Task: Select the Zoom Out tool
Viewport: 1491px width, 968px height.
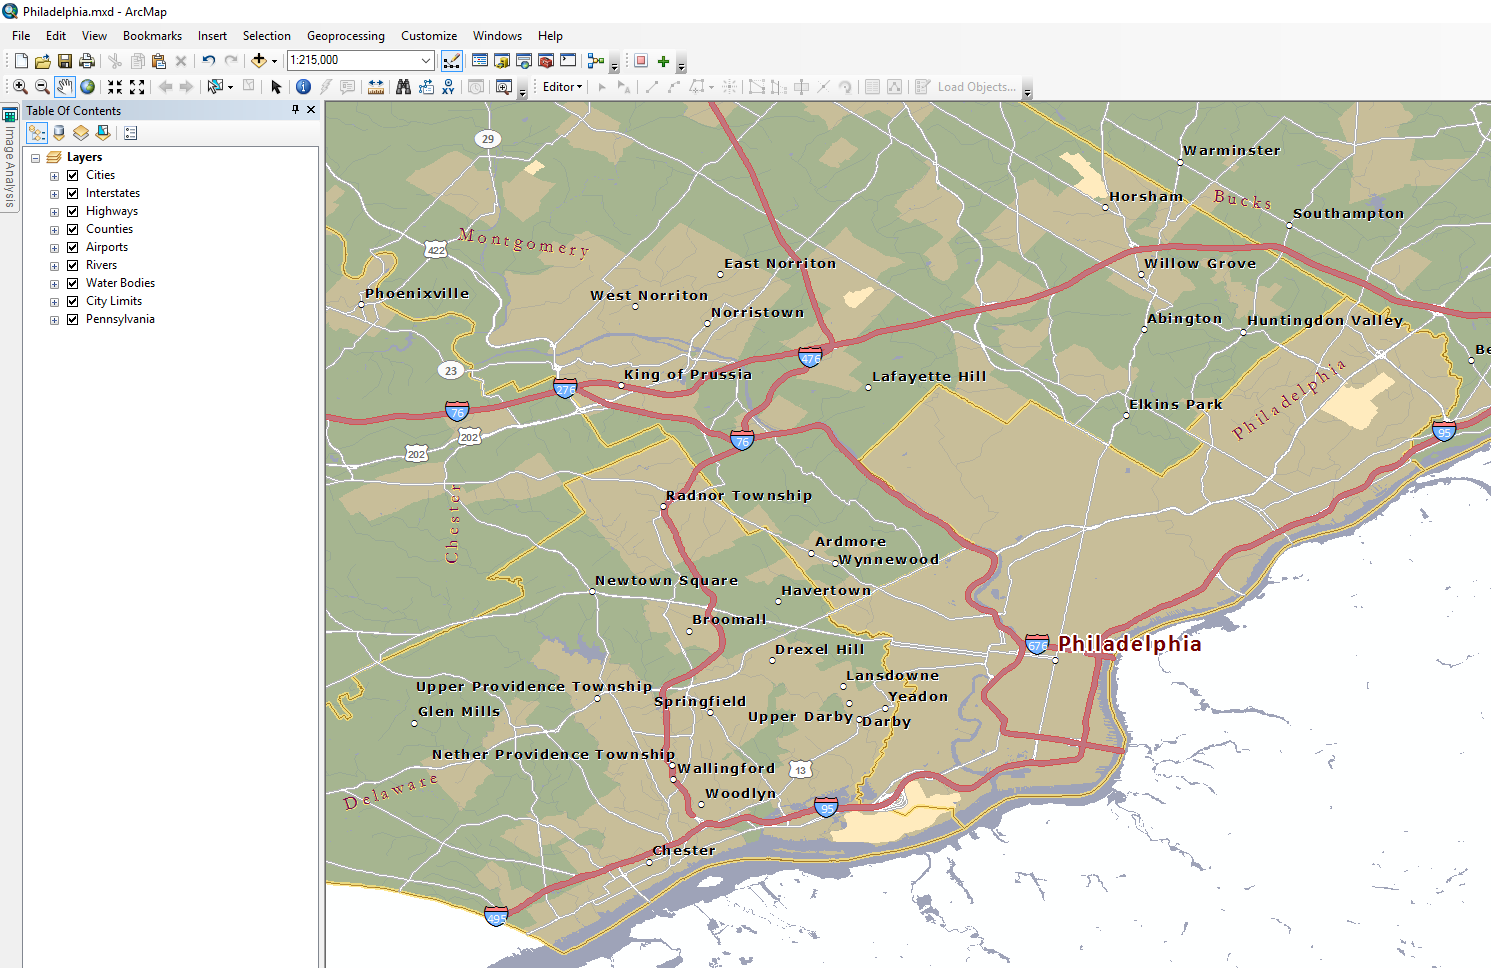Action: coord(42,87)
